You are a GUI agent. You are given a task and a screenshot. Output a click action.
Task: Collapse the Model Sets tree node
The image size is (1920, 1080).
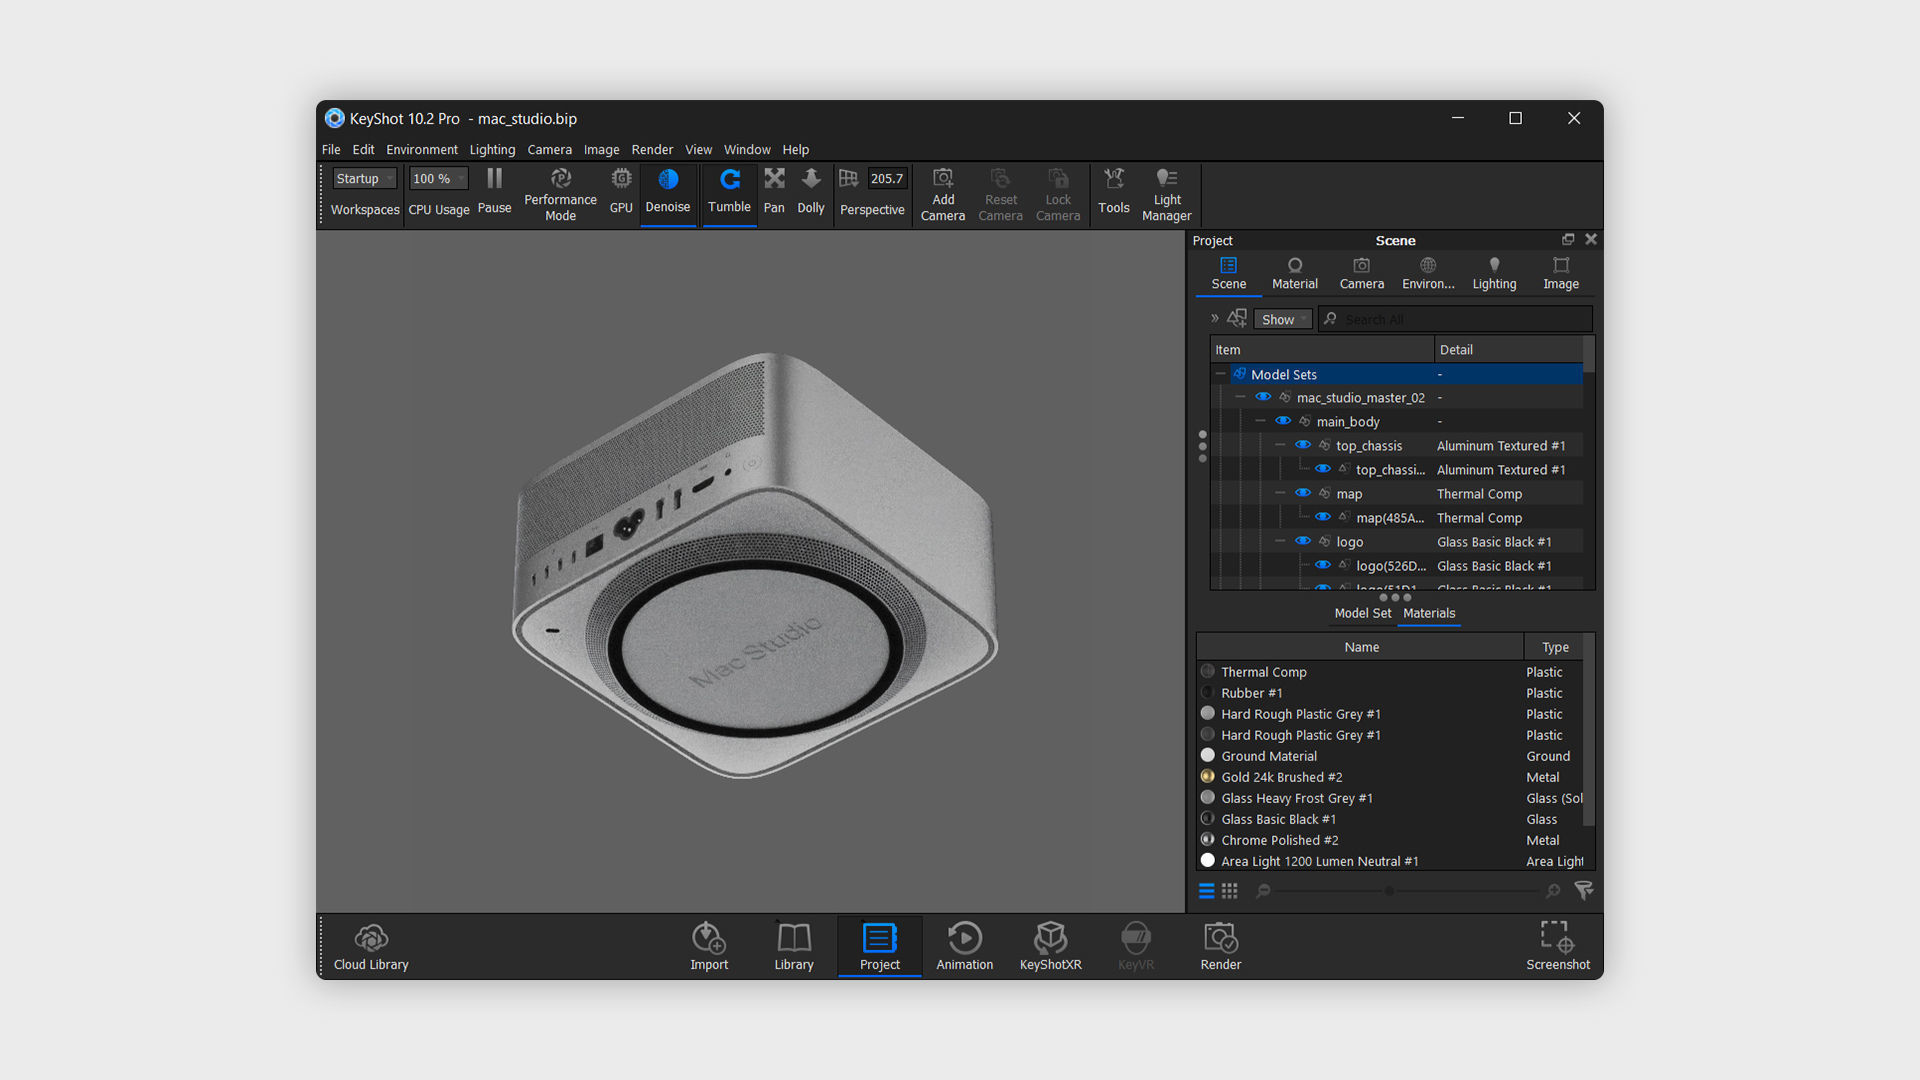pyautogui.click(x=1221, y=374)
